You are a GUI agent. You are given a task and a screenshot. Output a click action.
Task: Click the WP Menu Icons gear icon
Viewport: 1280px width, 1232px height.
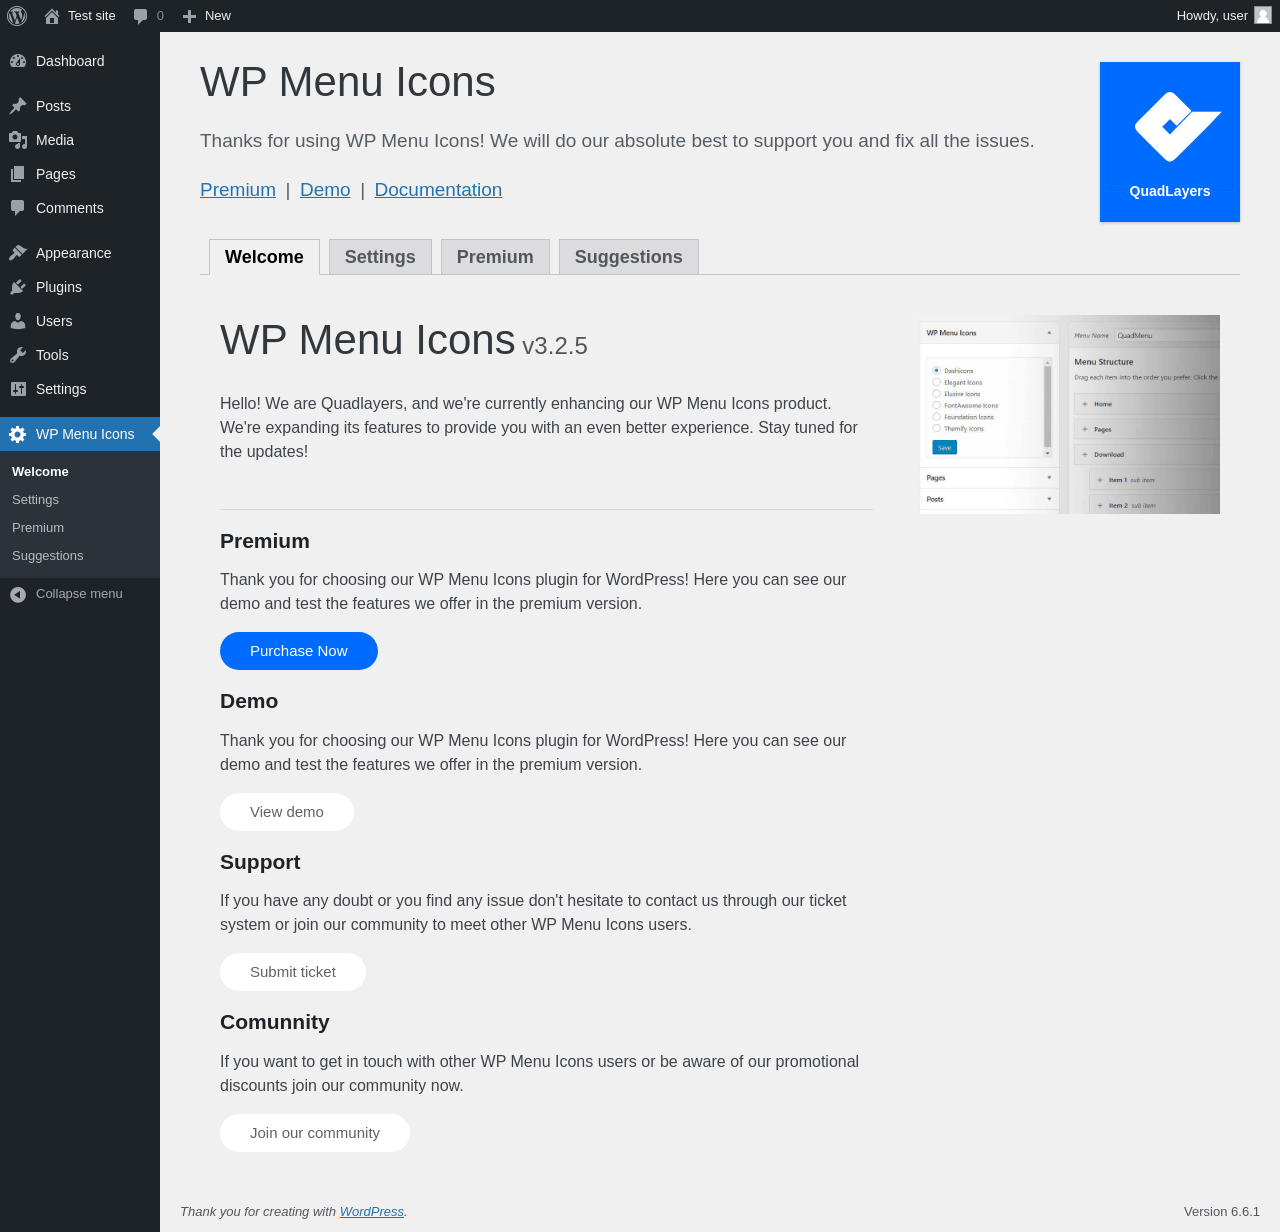click(18, 434)
